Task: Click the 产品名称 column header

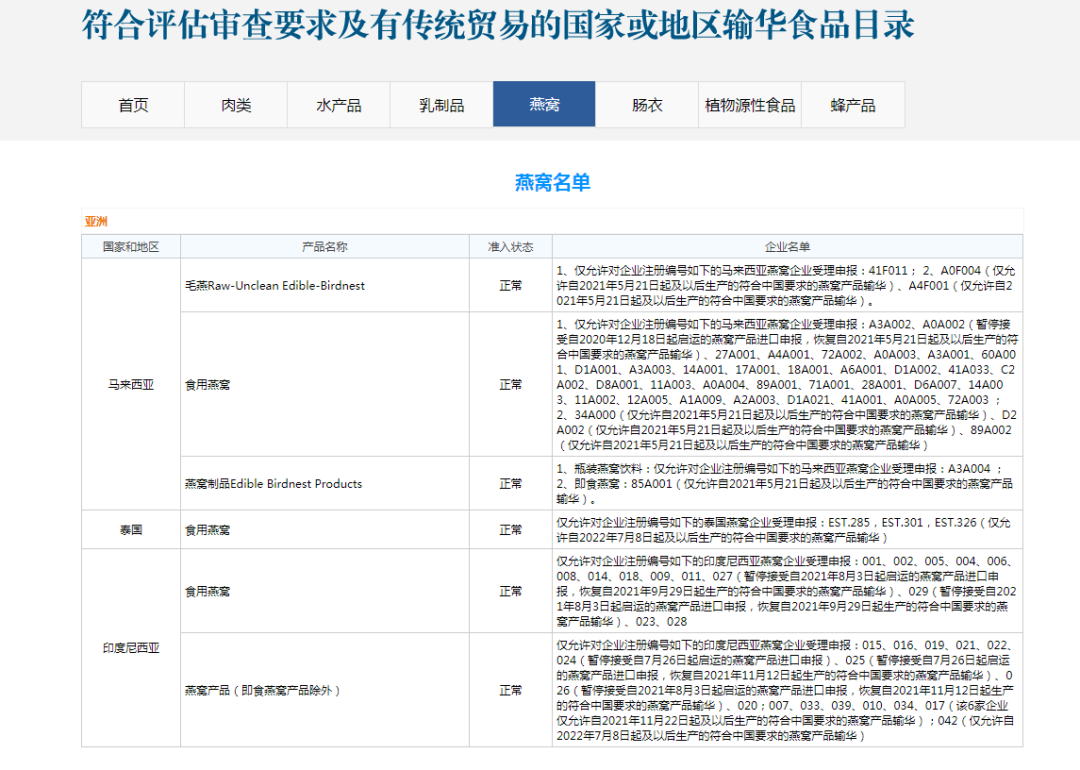Action: coord(325,247)
